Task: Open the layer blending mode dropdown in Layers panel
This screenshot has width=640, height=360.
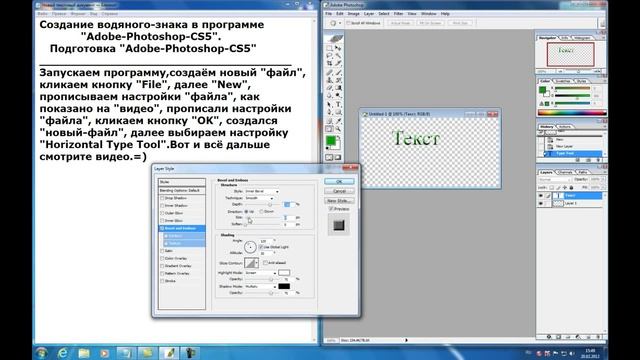Action: [x=555, y=180]
